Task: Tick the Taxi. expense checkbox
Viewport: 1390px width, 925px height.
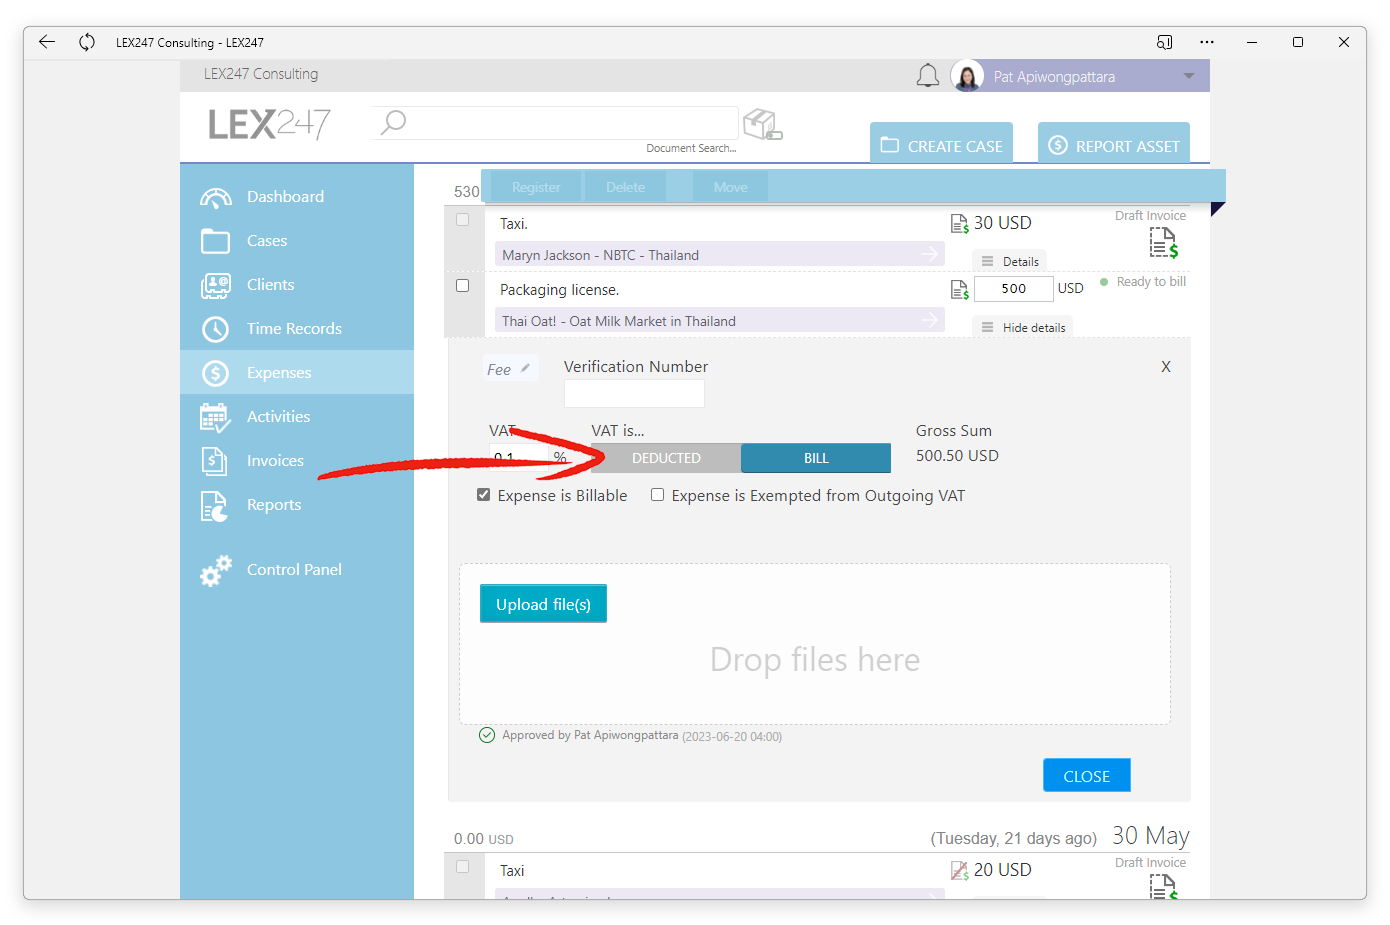Action: 462,220
